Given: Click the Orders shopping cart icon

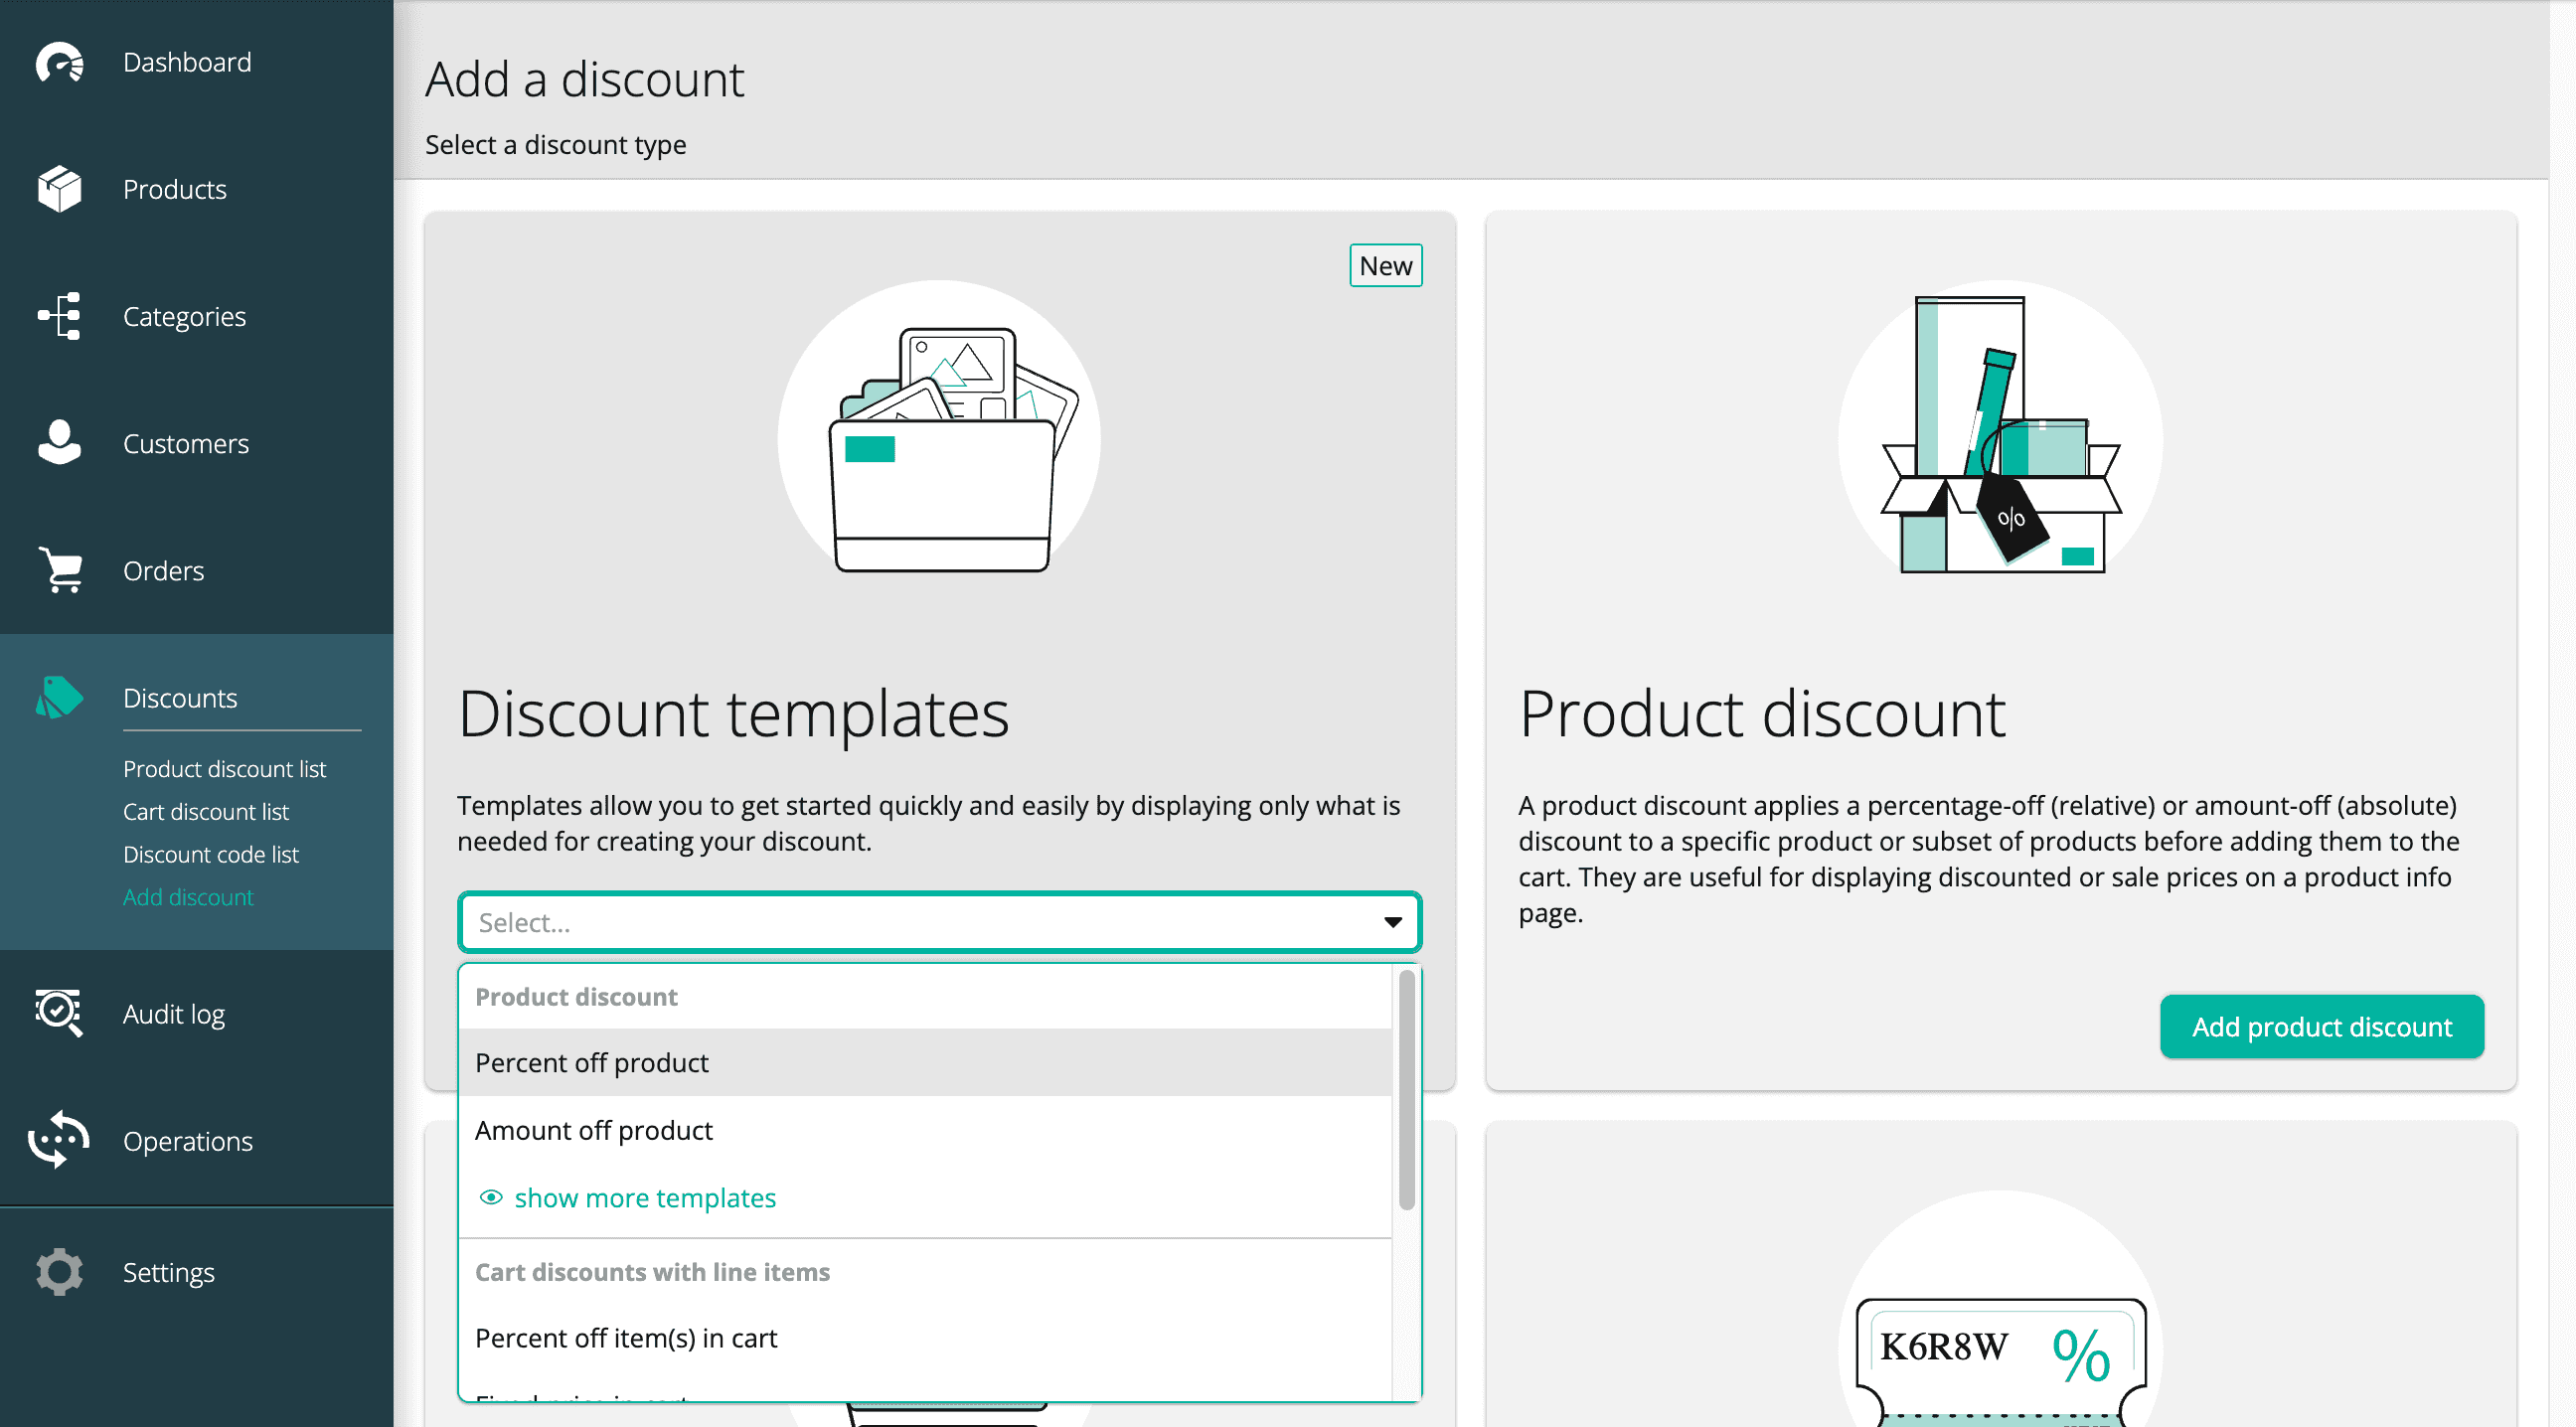Looking at the screenshot, I should (x=60, y=569).
